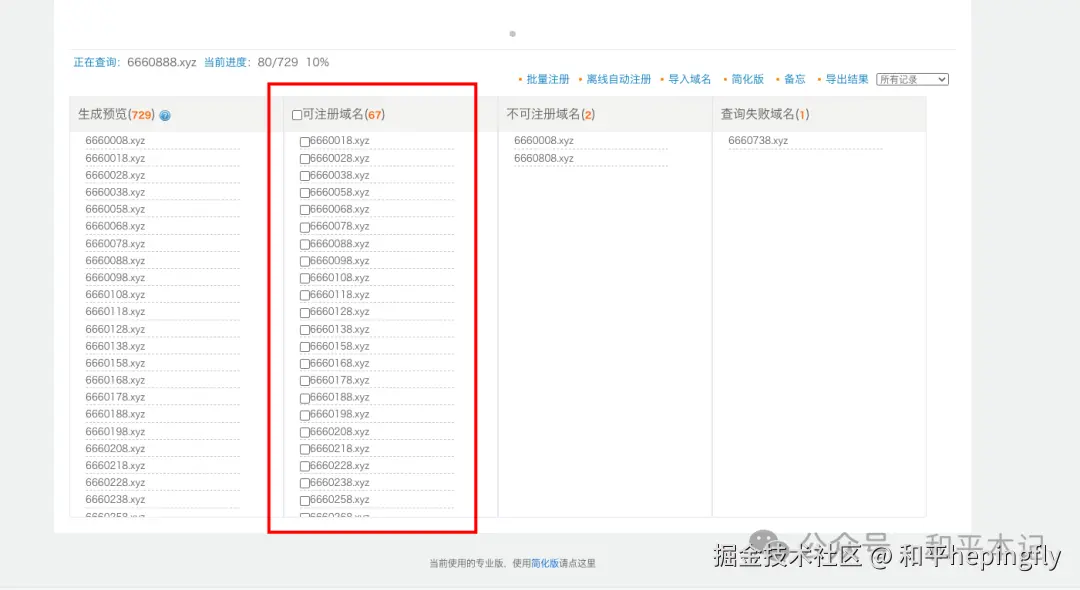Select 6660068.xyz in the 生成预览 list
Screen dimensions: 1080x590
[x=115, y=226]
